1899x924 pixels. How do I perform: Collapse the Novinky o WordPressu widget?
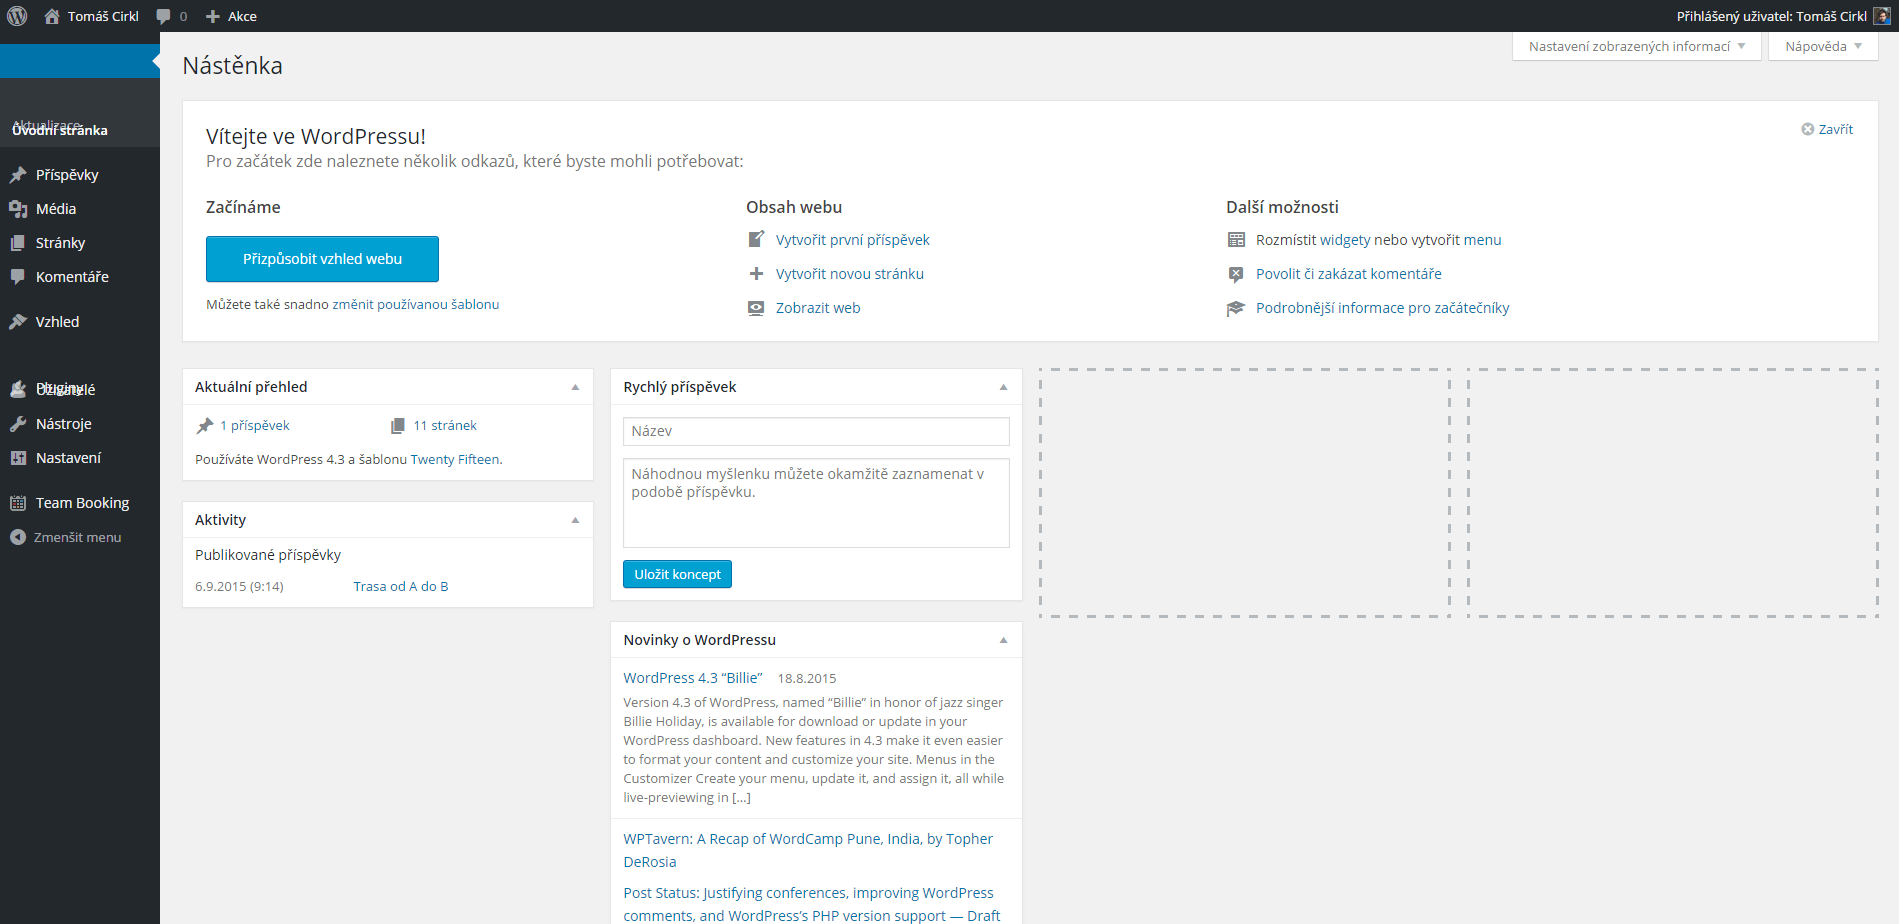click(x=1003, y=640)
